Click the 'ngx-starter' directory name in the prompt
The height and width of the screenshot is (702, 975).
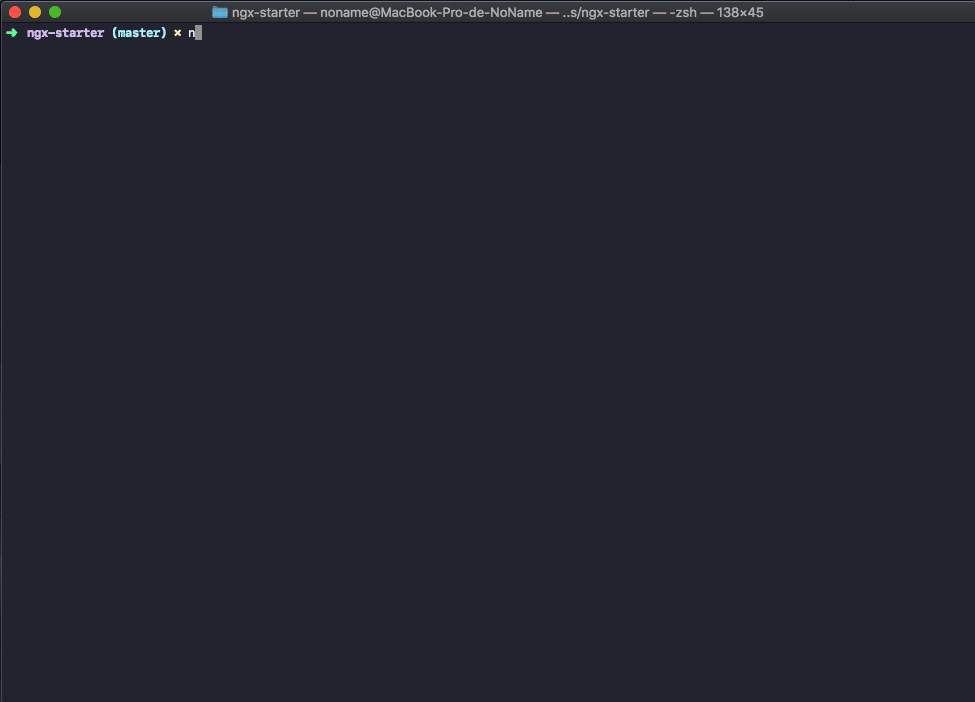pos(65,33)
